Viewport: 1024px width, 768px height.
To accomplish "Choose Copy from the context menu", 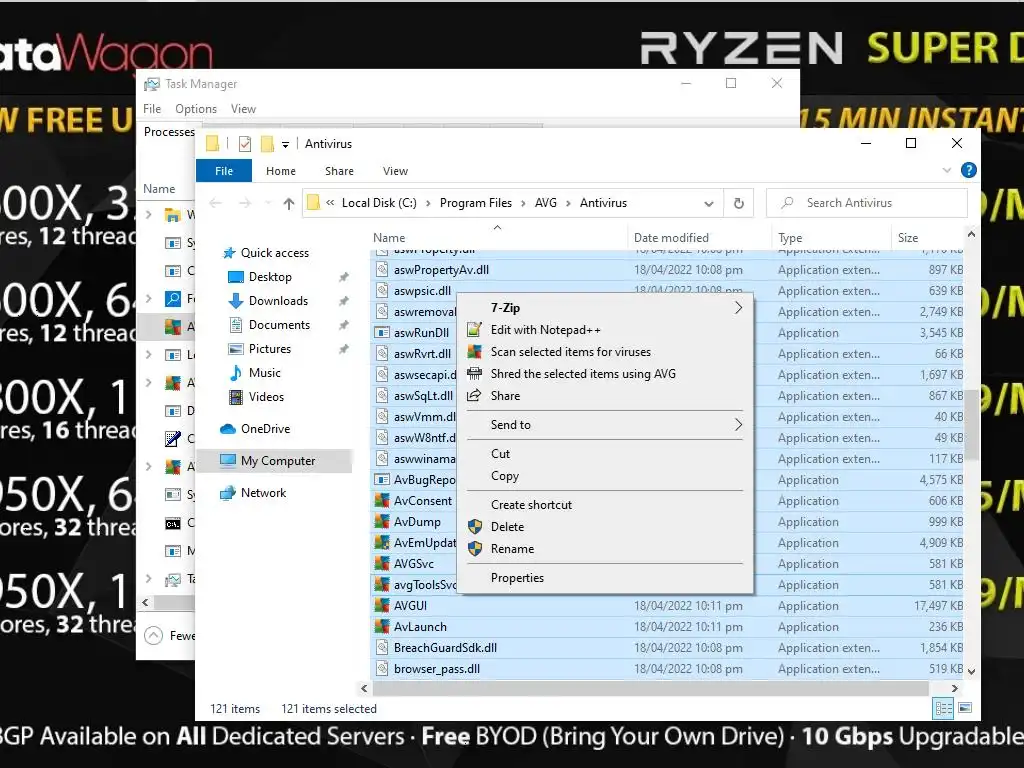I will (x=605, y=476).
